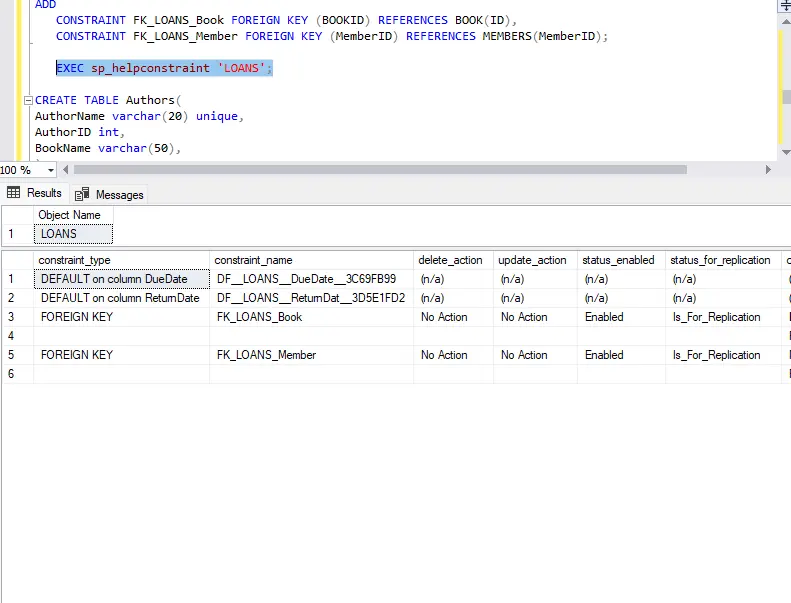Switch to the Results tab

pos(34,193)
